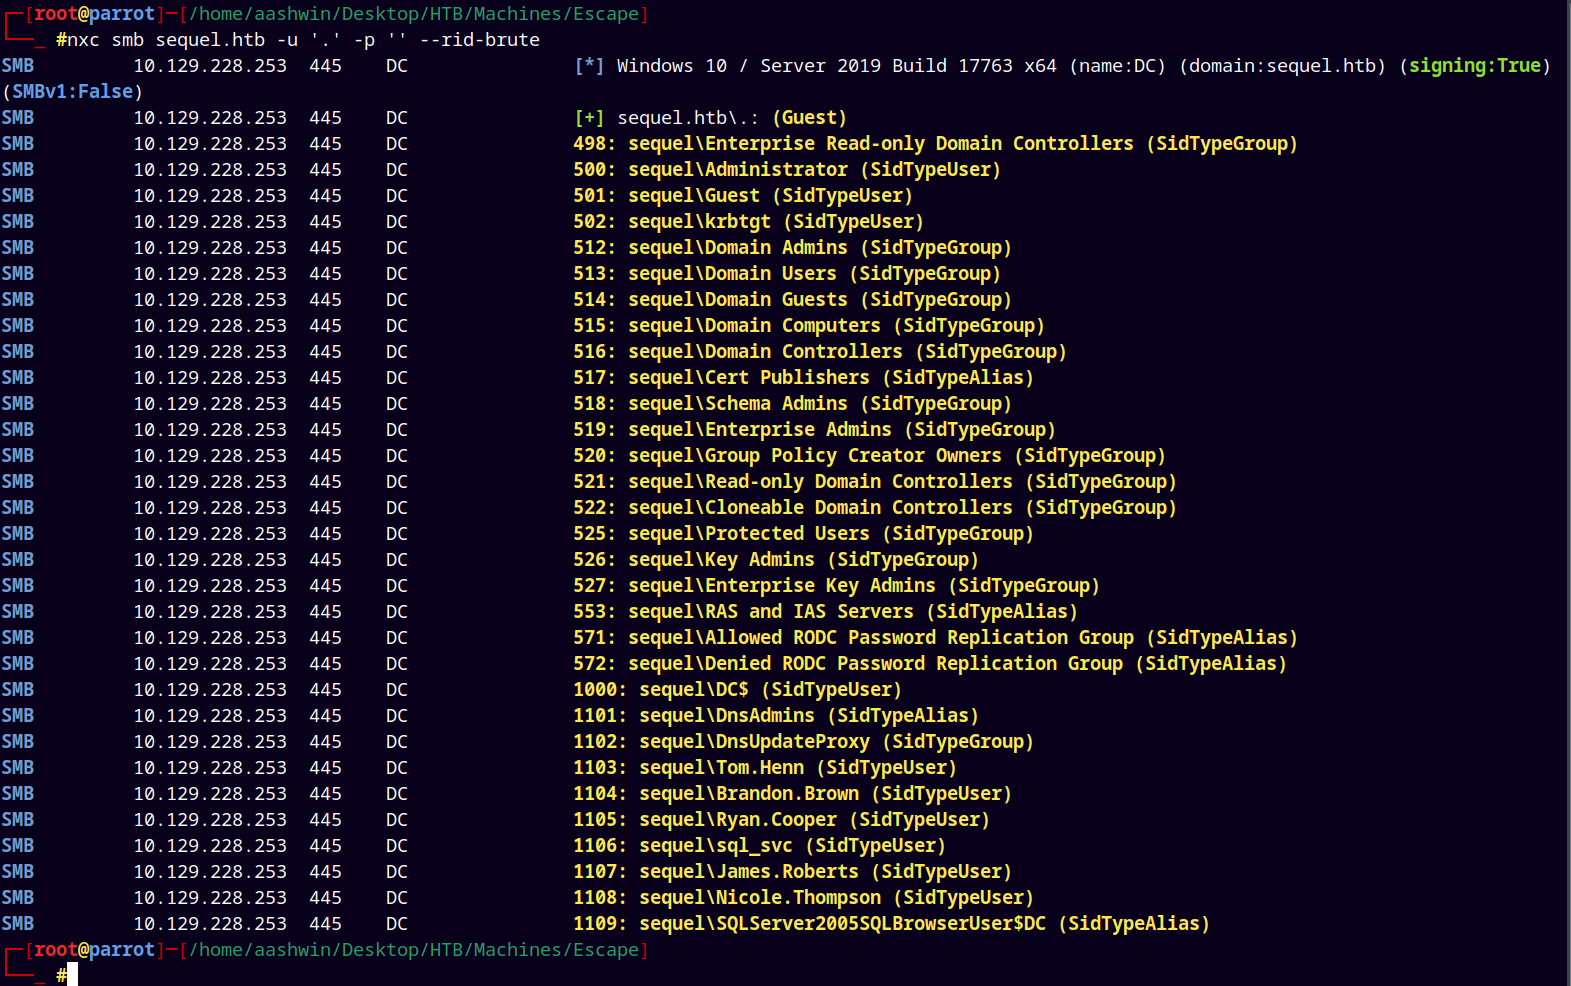Click the 553 RAS and IAS Servers entry
This screenshot has width=1571, height=986.
tap(826, 612)
